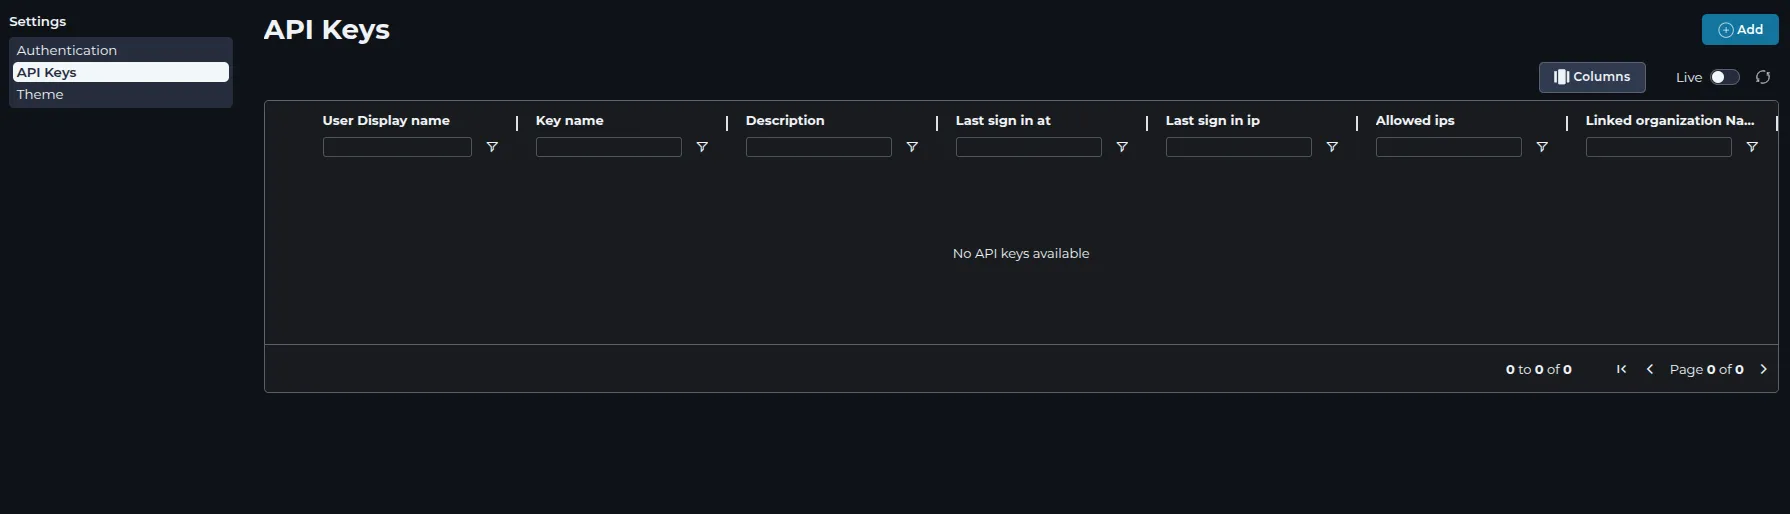Open filter icon for Allowed ips column
Screen dimensions: 1790x514
pyautogui.click(x=1542, y=147)
